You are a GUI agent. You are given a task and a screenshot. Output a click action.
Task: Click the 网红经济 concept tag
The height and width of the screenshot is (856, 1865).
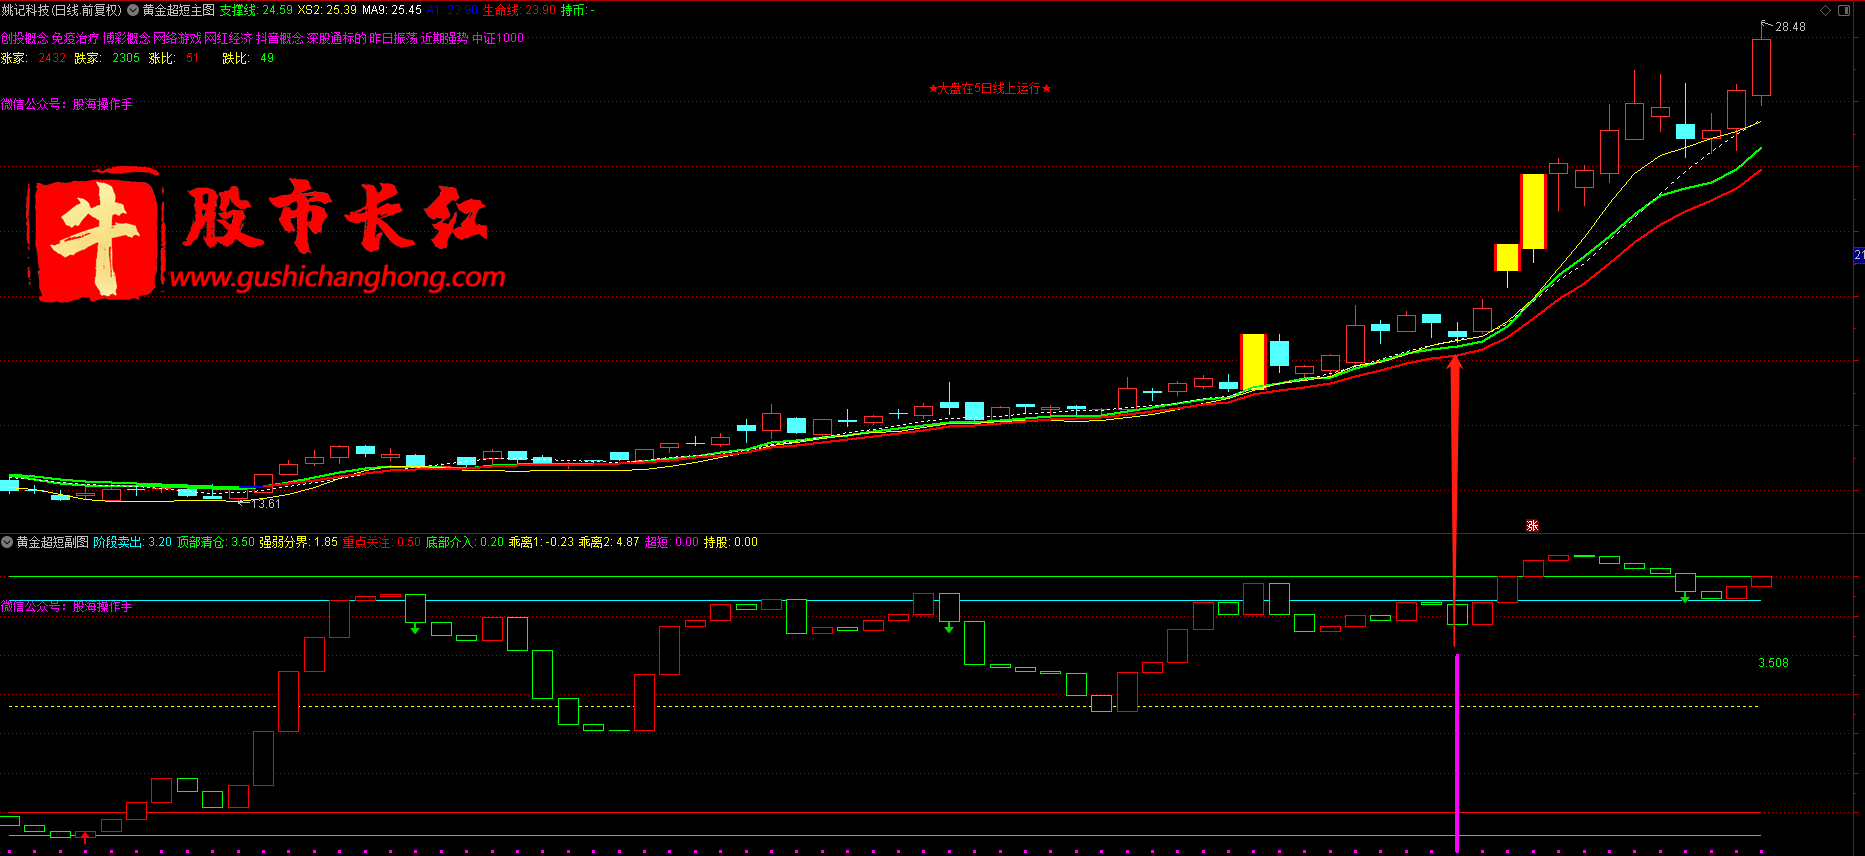pyautogui.click(x=228, y=38)
